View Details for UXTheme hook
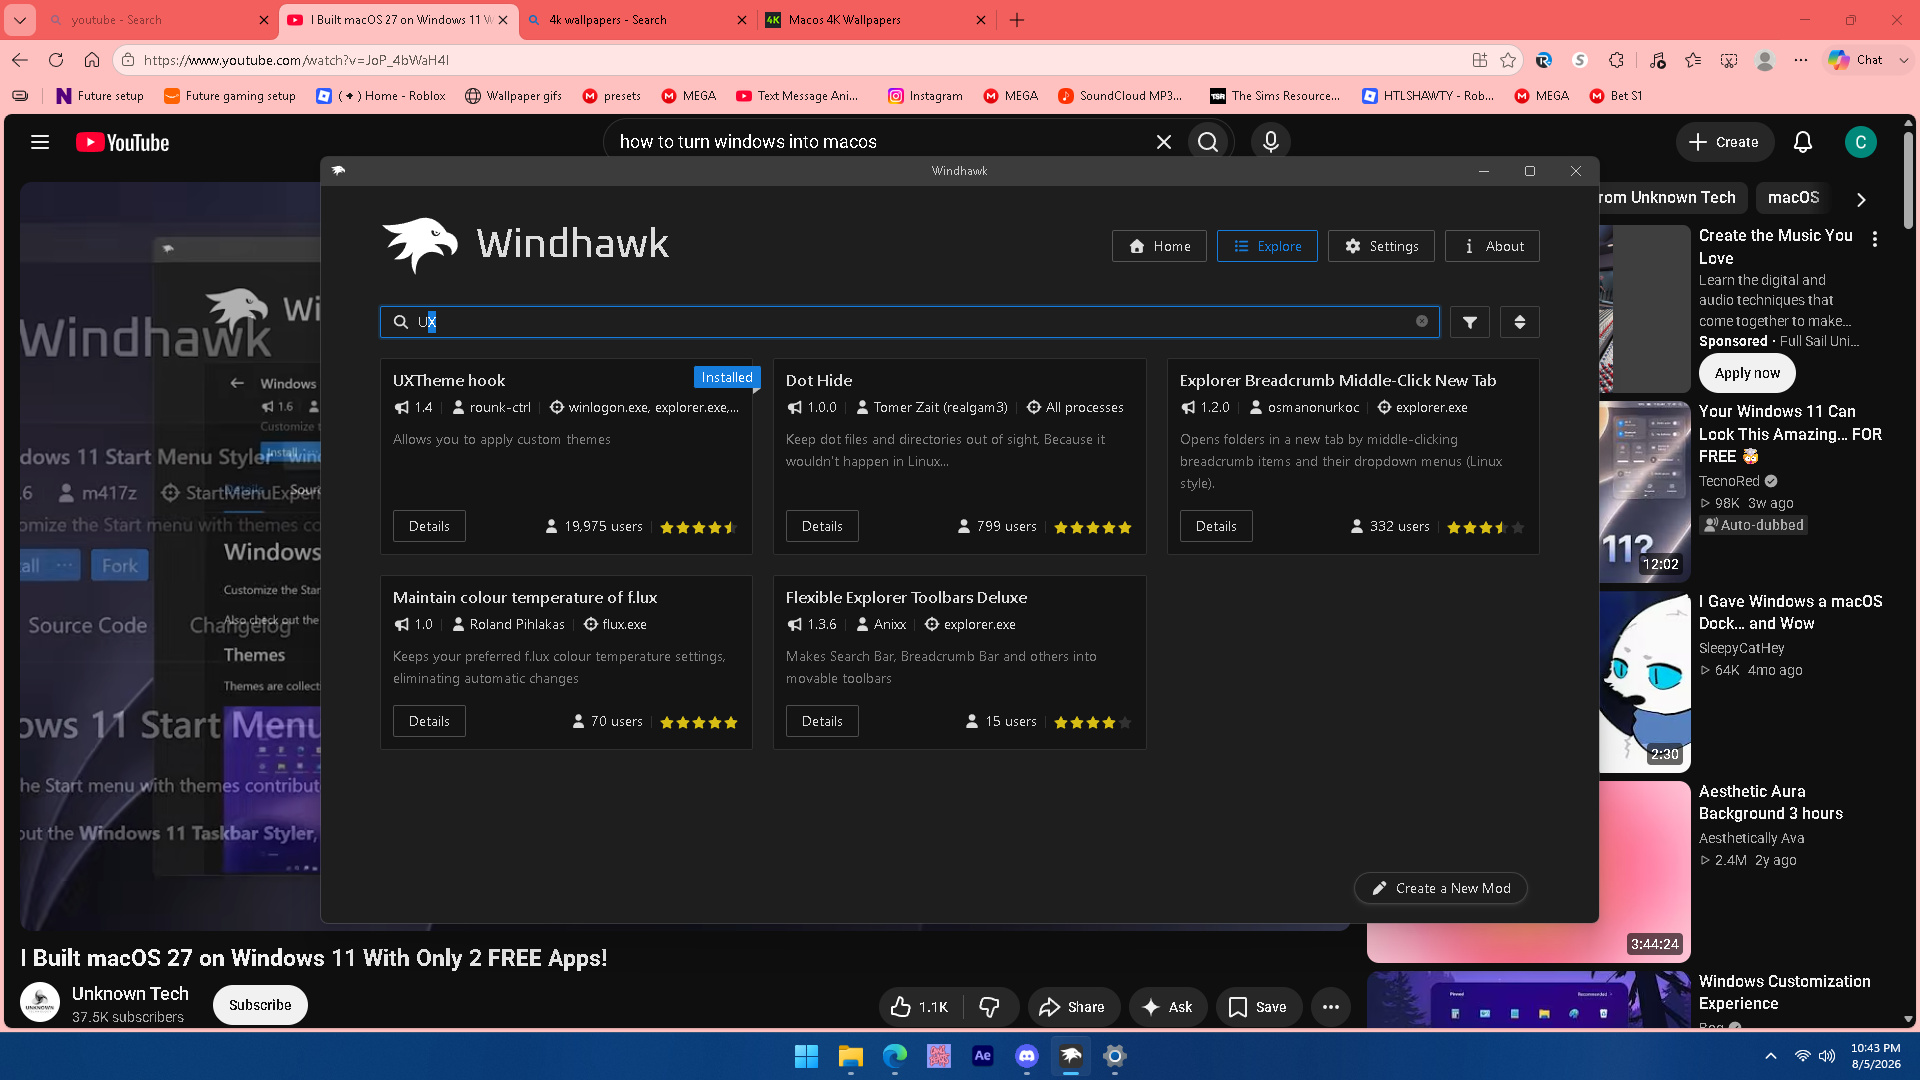Image resolution: width=1920 pixels, height=1080 pixels. 429,526
